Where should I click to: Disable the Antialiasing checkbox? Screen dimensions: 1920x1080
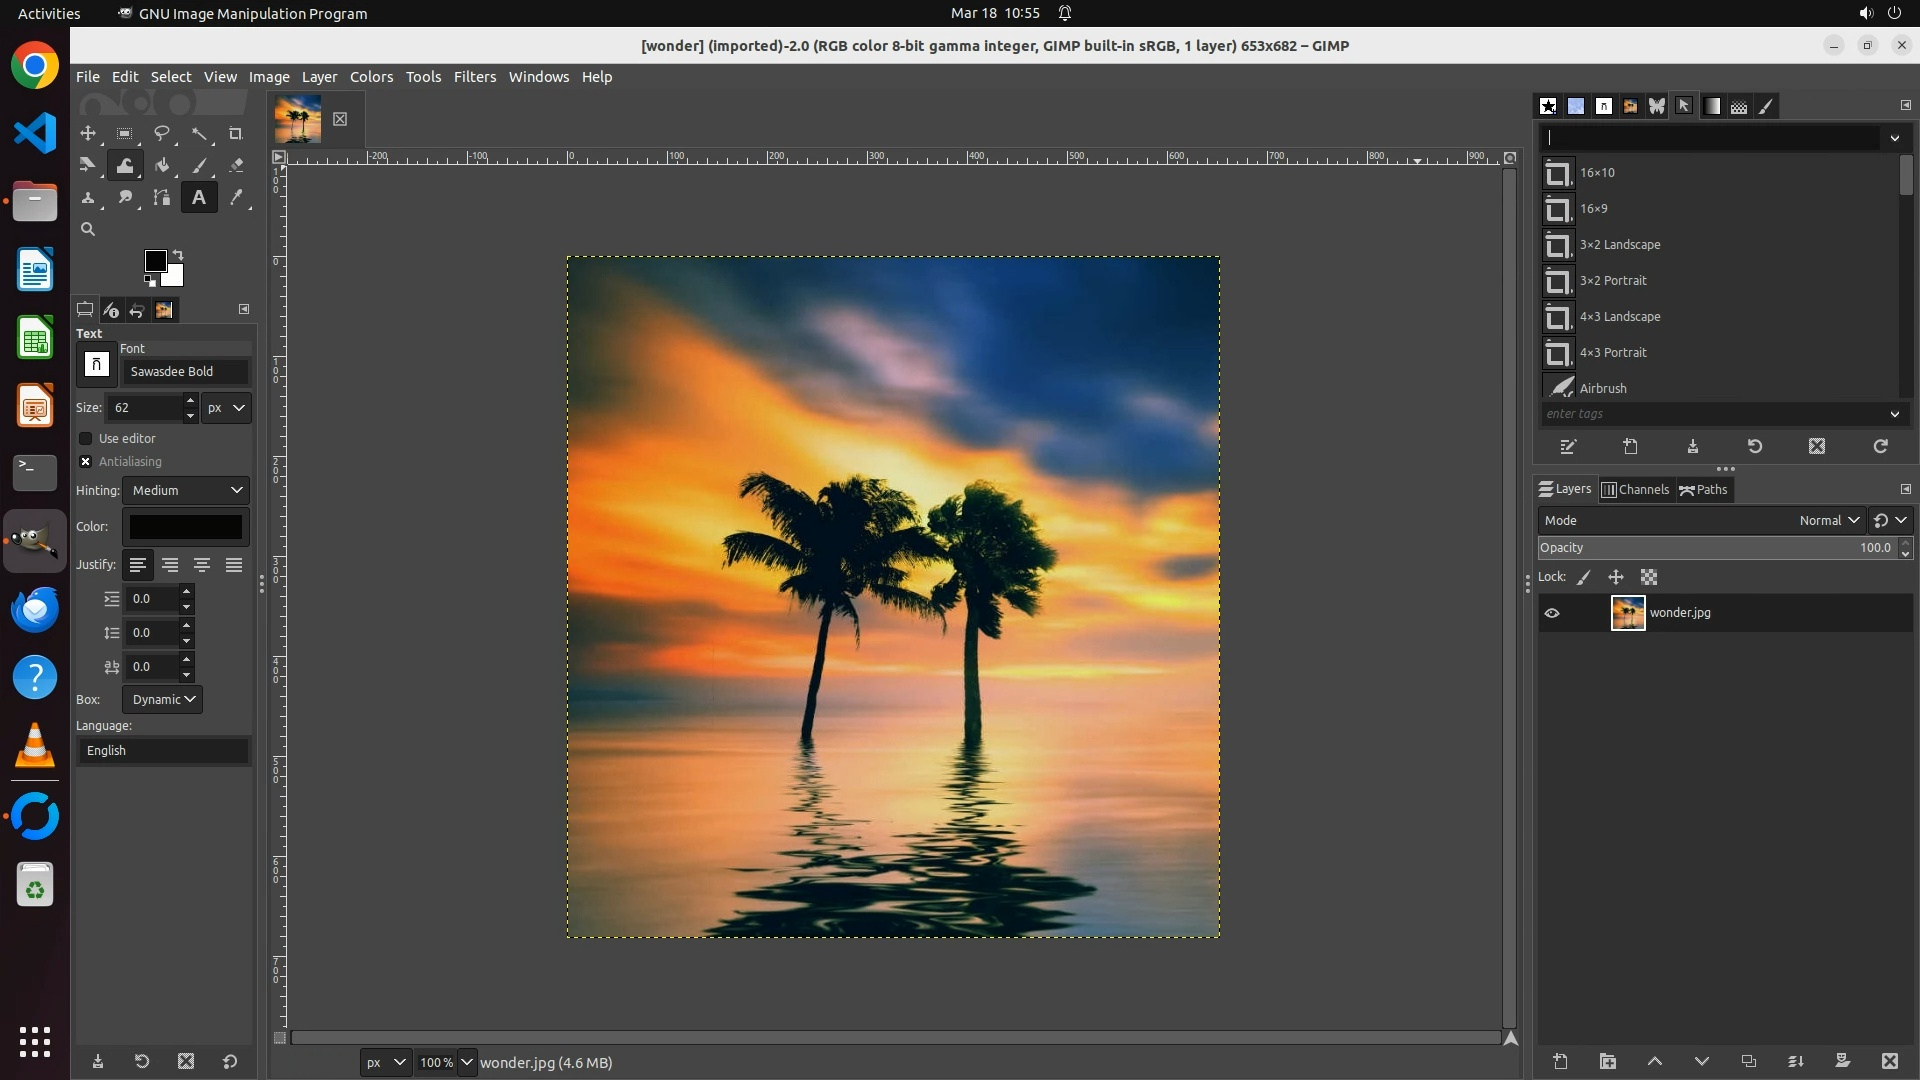(86, 462)
